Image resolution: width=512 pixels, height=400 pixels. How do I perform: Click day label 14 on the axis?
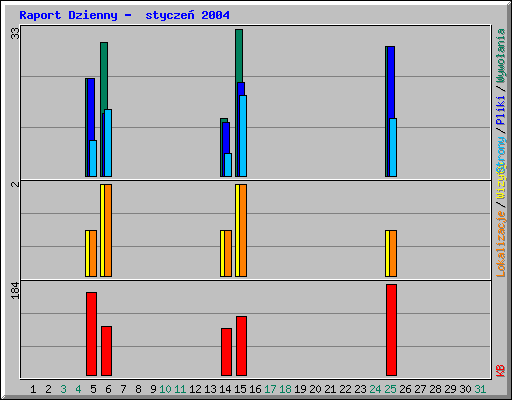225,389
